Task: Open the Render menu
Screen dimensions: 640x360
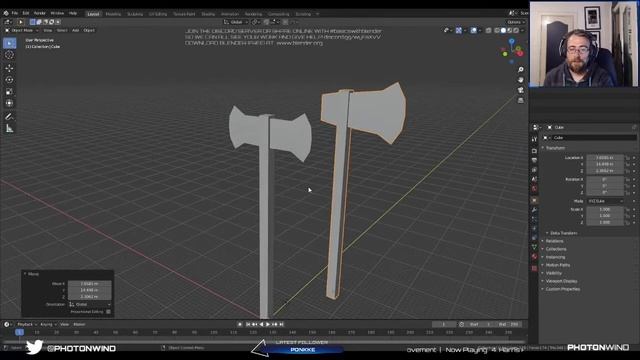Action: 40,13
